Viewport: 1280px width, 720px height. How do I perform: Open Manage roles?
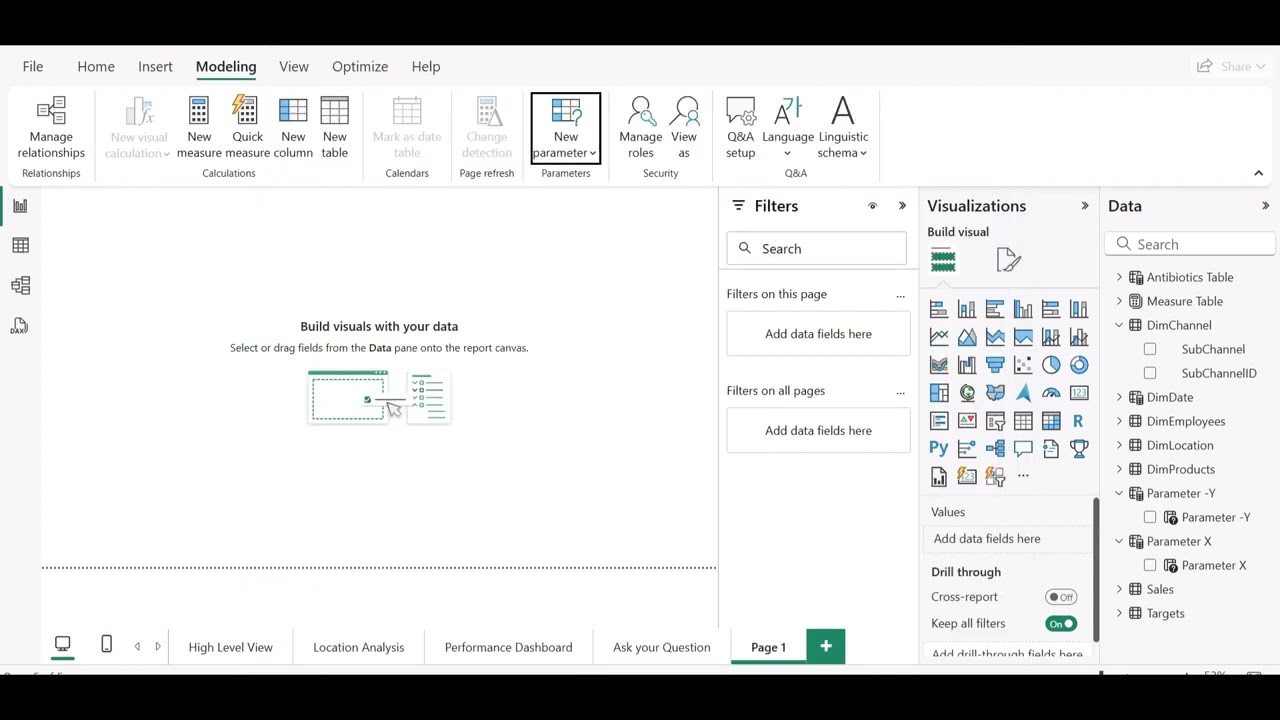pos(641,127)
